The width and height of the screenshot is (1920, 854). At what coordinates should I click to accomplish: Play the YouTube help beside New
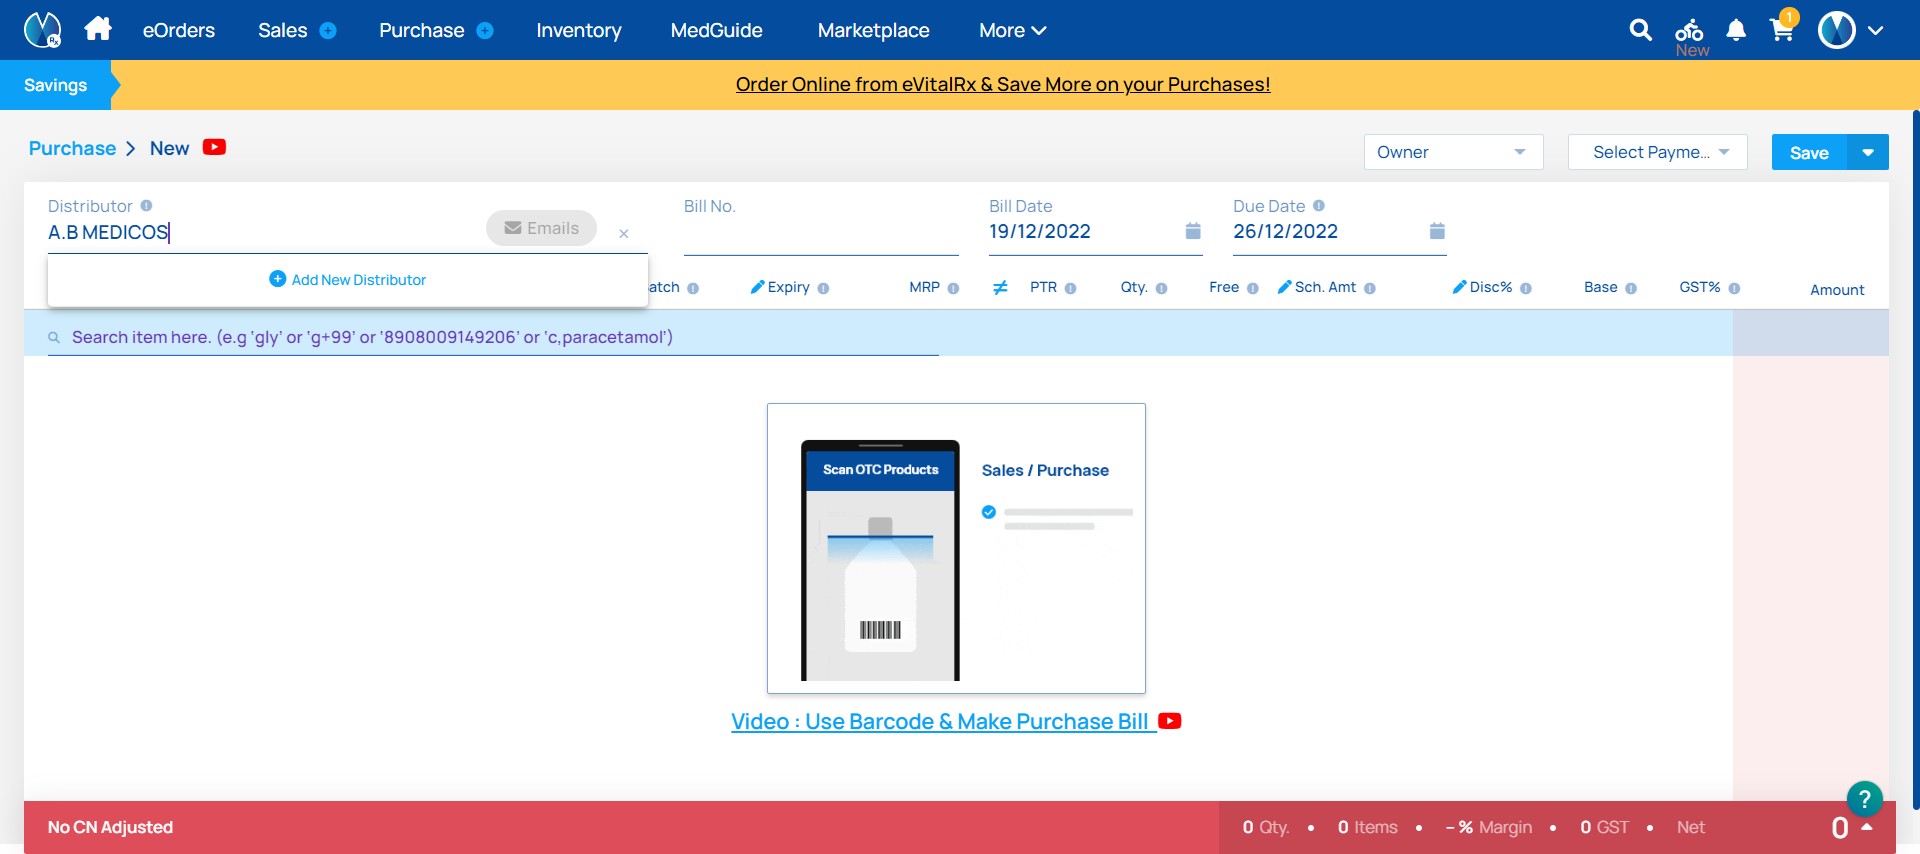pyautogui.click(x=214, y=147)
